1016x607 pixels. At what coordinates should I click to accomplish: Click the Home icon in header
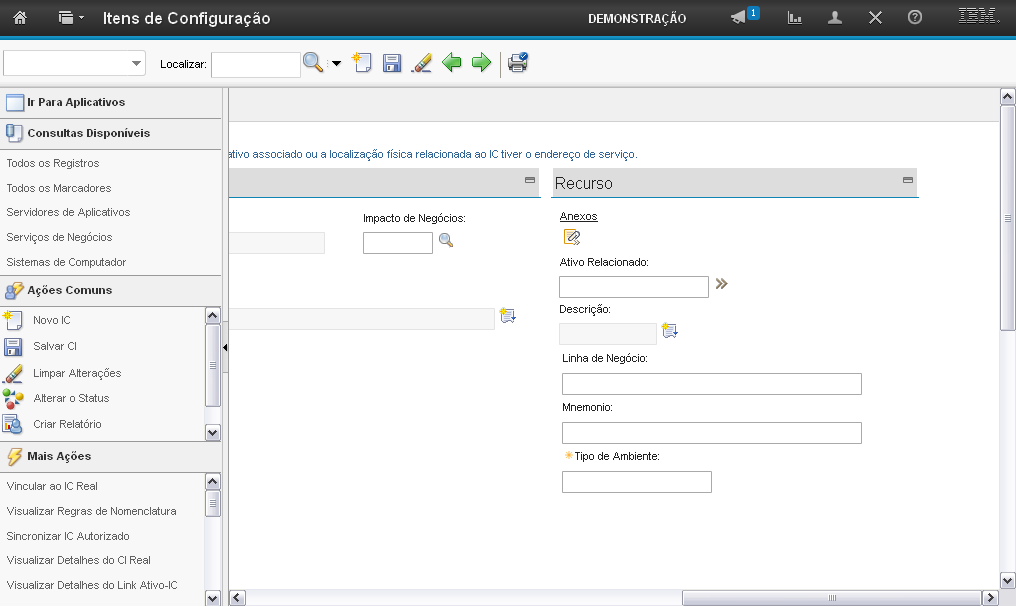19,18
